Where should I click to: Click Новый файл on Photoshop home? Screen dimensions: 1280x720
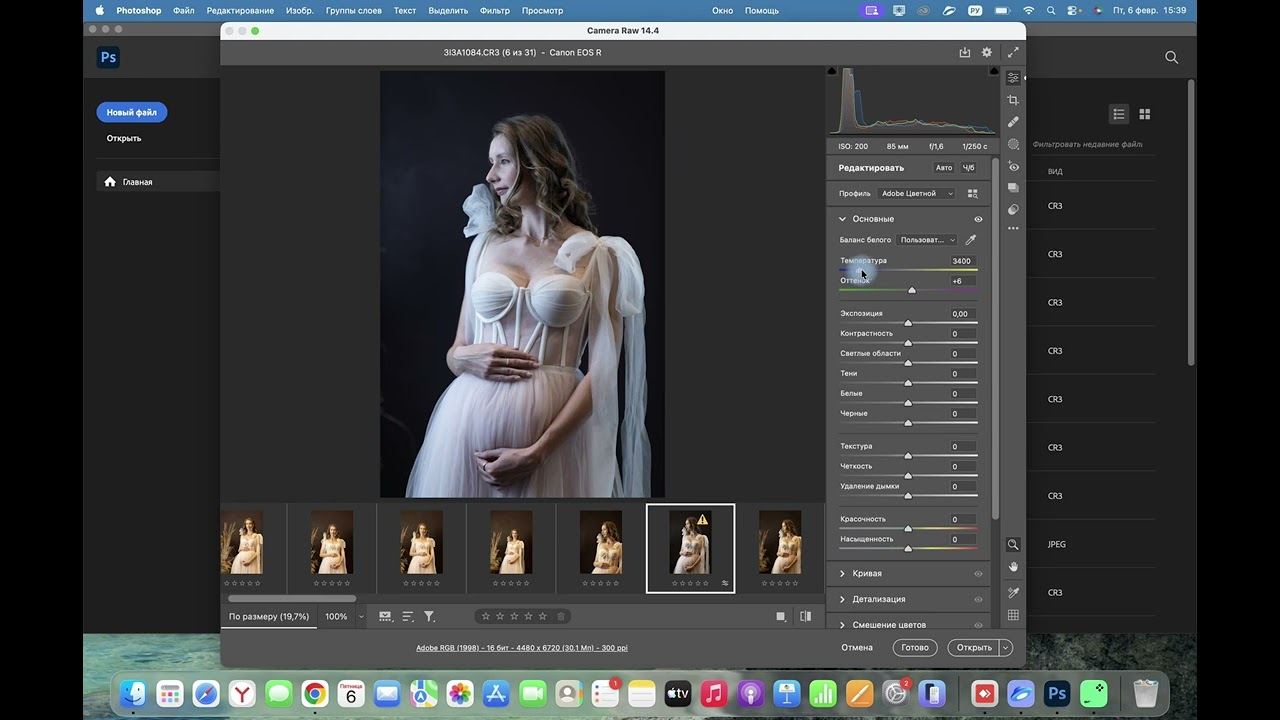pos(132,113)
